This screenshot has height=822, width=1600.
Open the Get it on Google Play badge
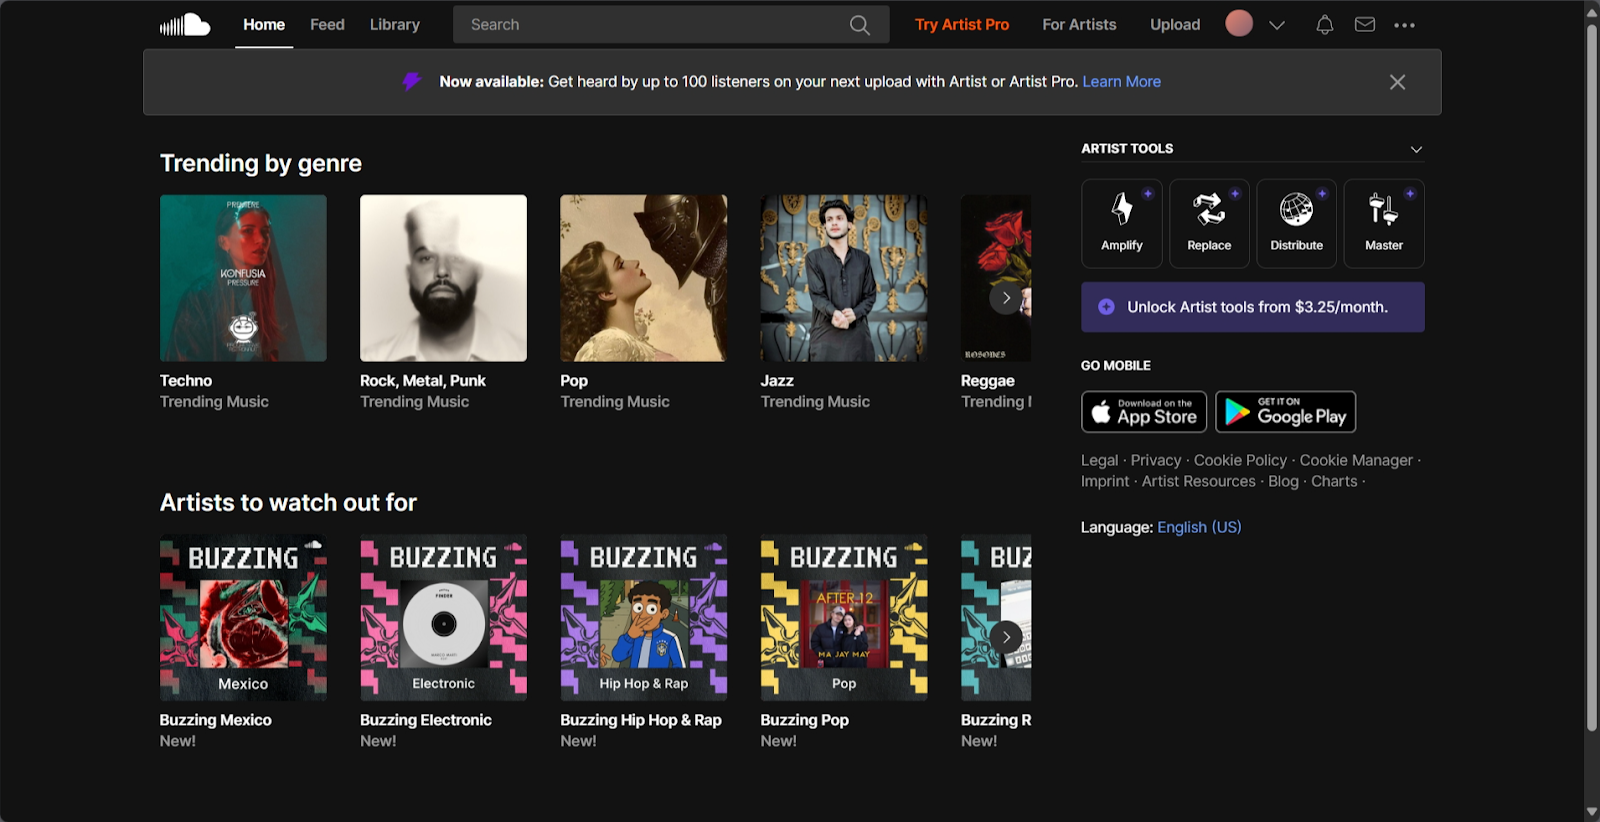tap(1285, 412)
